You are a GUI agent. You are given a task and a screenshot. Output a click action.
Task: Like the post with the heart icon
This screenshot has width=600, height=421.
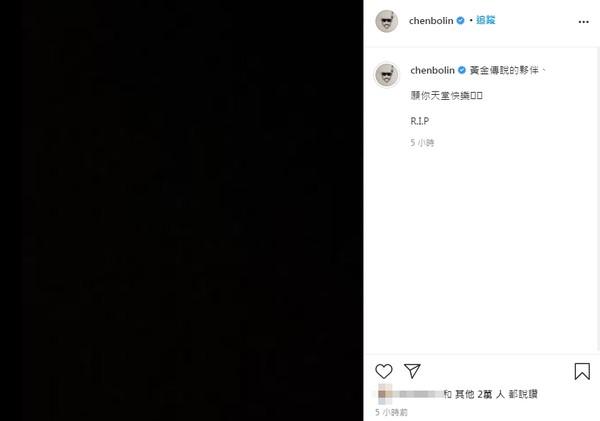(383, 371)
